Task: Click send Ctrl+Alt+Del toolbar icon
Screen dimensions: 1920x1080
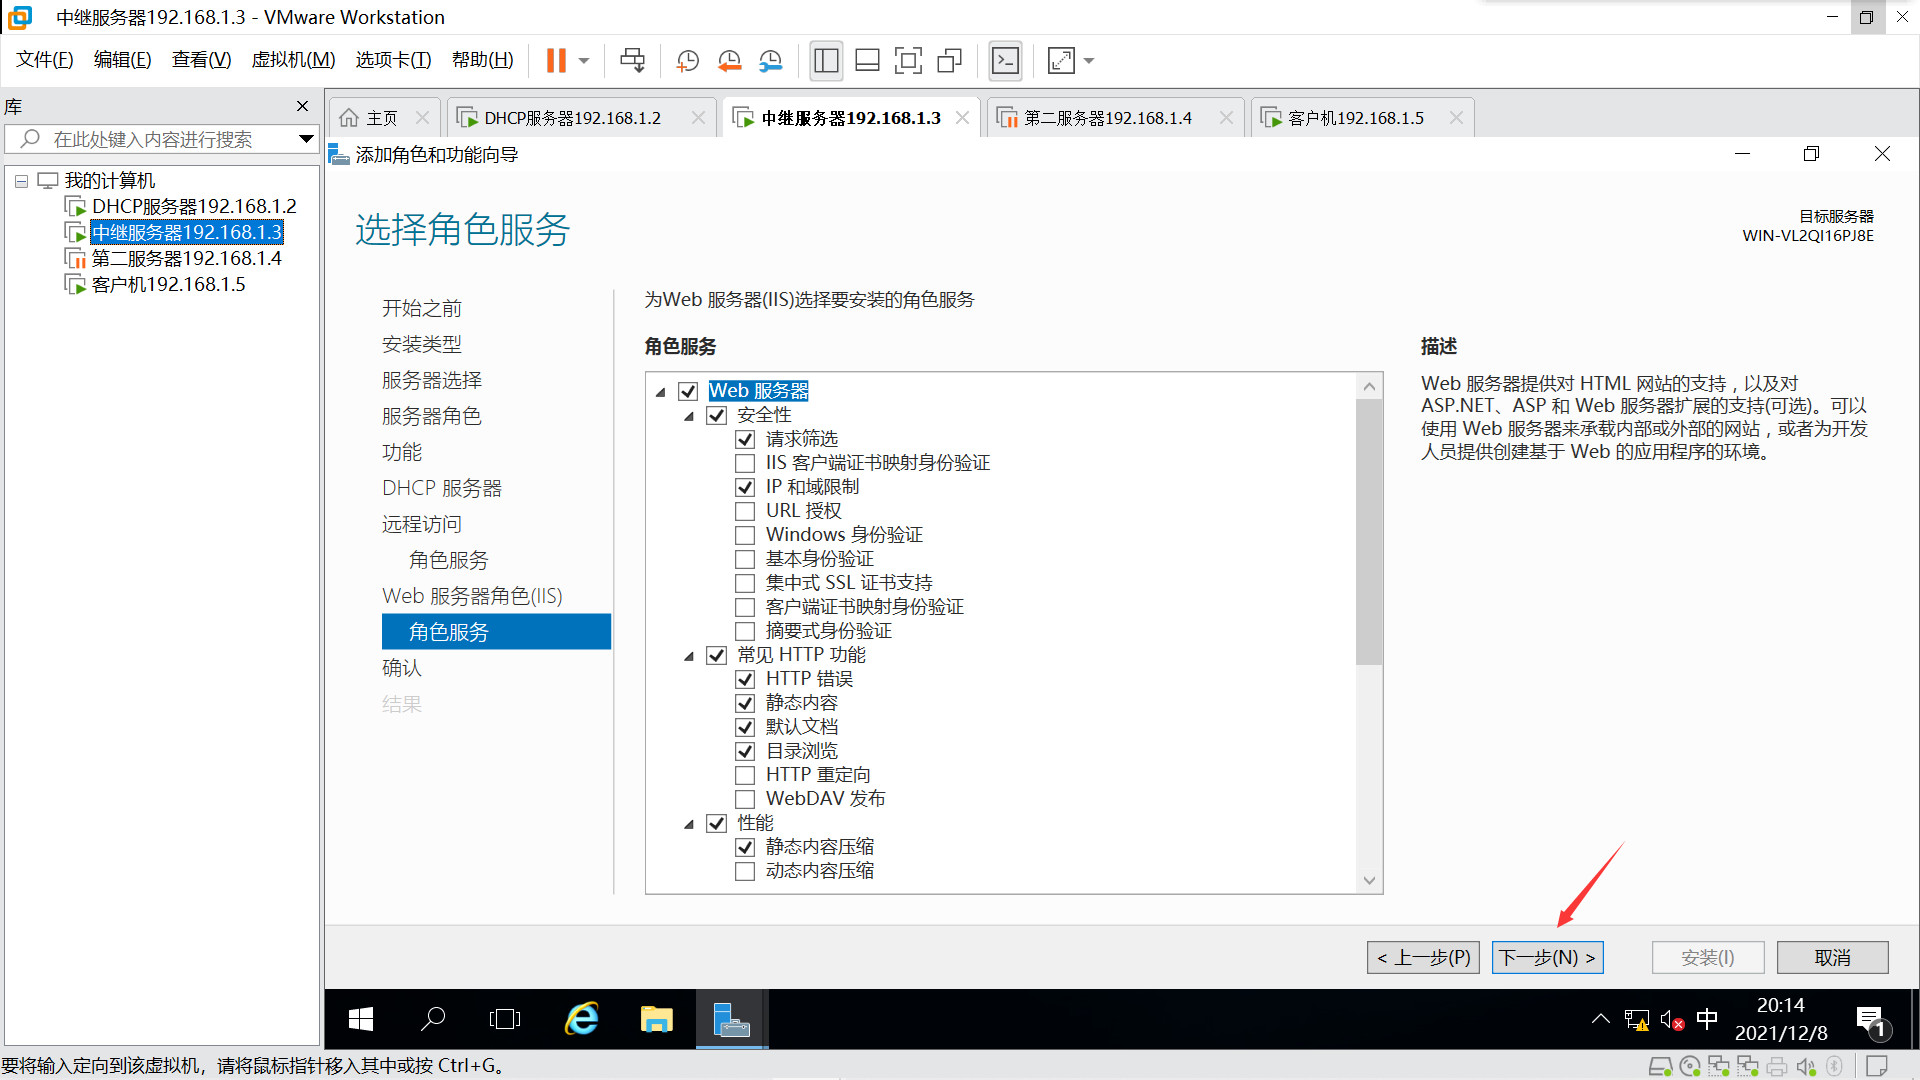Action: (632, 61)
